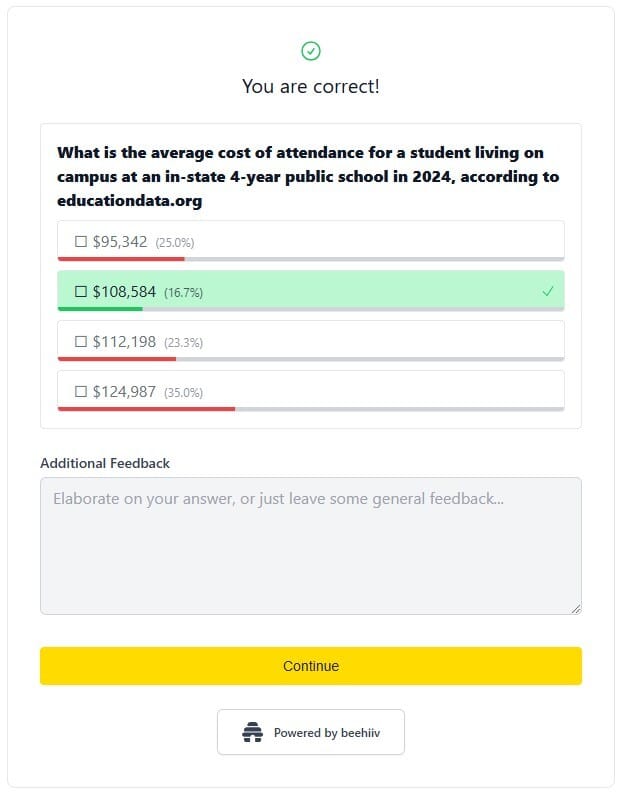Screen dimensions: 626x796
Task: Select the $95,342 answer option
Action: click(x=310, y=241)
